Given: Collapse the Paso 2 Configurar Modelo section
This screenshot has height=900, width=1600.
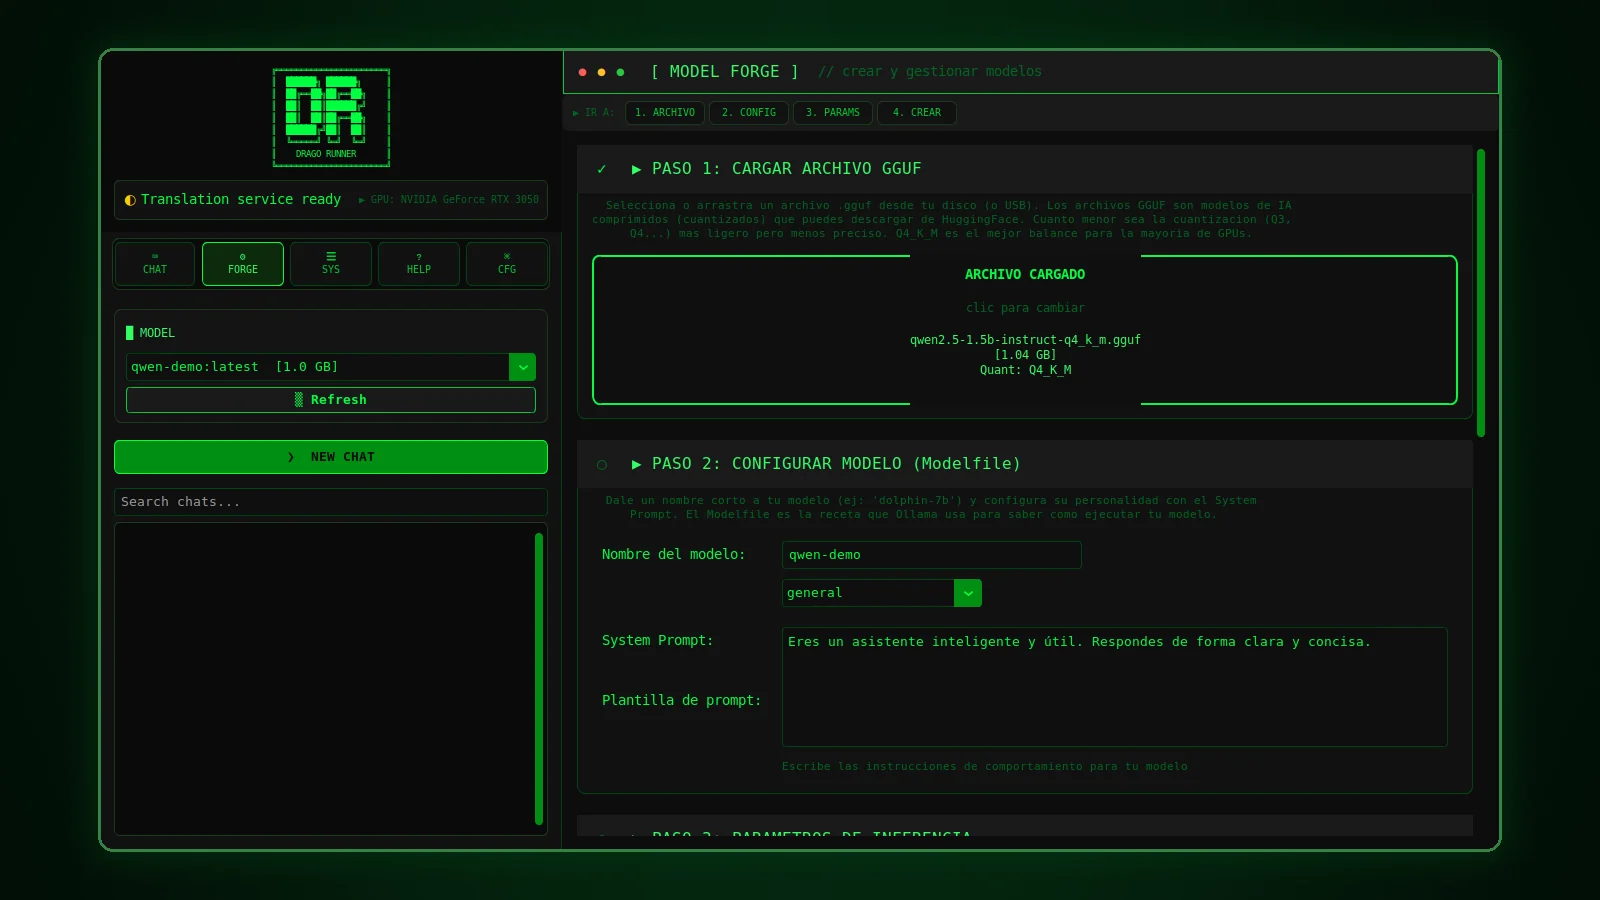Looking at the screenshot, I should (826, 464).
